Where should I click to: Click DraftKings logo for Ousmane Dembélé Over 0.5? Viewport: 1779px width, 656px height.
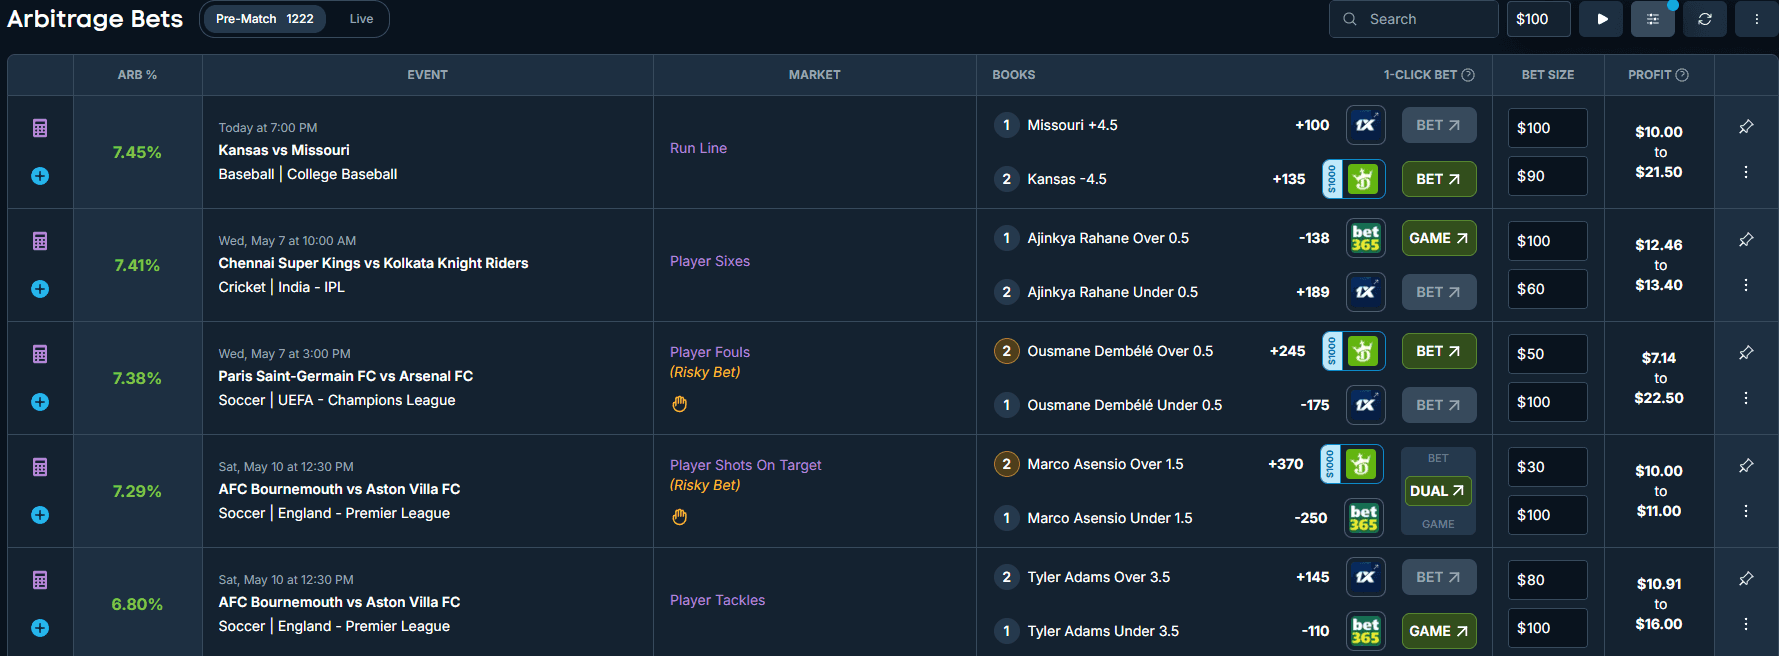point(1363,351)
